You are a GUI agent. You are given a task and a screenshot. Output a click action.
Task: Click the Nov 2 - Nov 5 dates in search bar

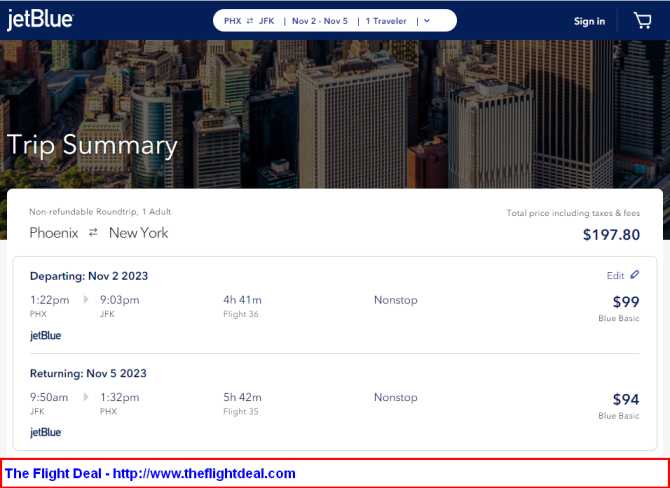320,21
